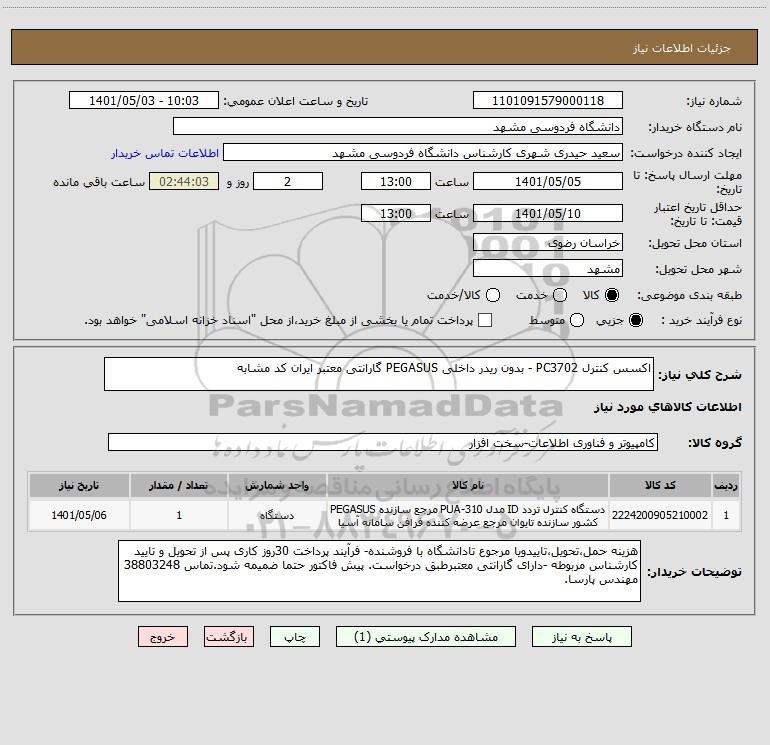Click the کد کالا column header
This screenshot has height=745, width=770.
[x=660, y=485]
